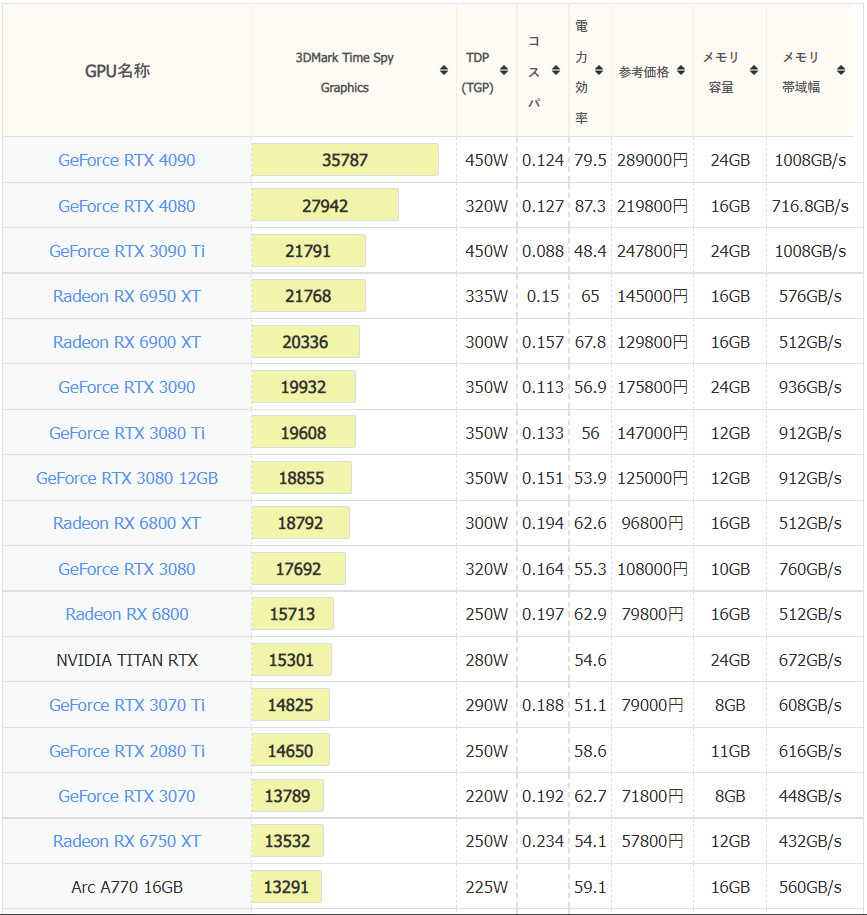Click the TDP (TGP) header text
Image resolution: width=867 pixels, height=915 pixels.
477,72
